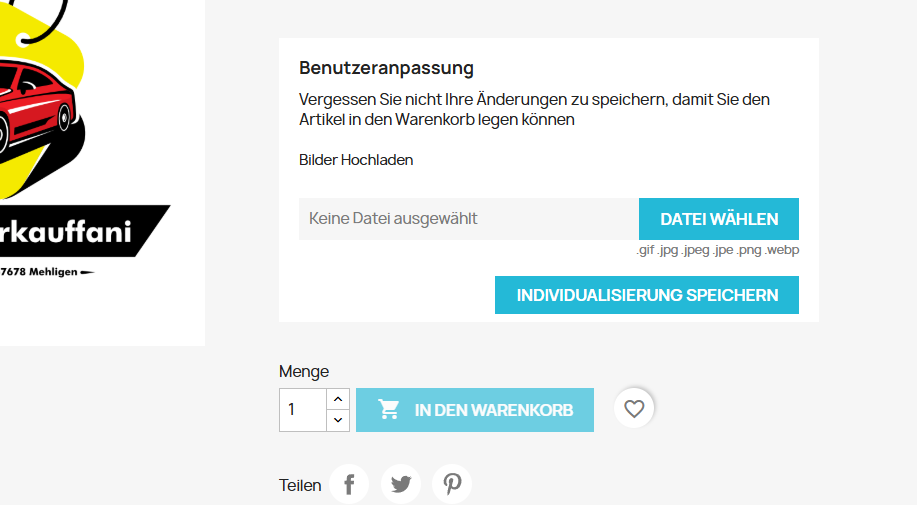Click the Datei wählen button

coord(719,219)
